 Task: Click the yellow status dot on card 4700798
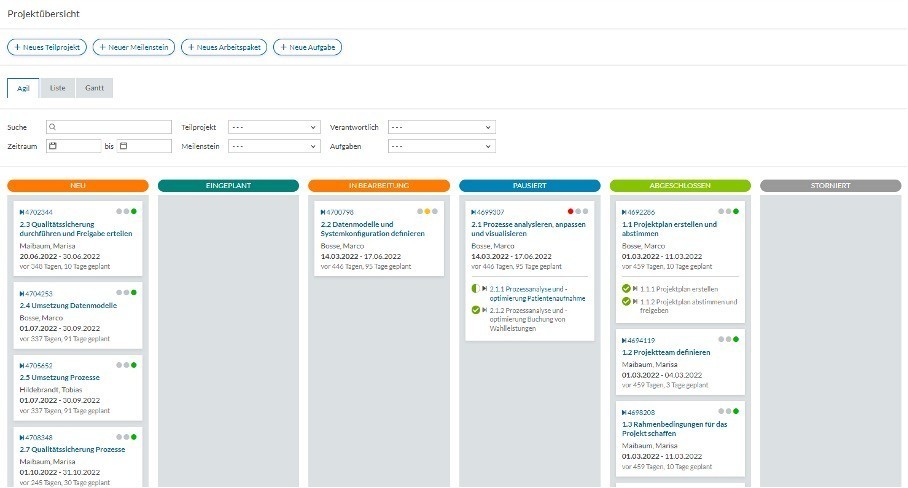point(427,211)
